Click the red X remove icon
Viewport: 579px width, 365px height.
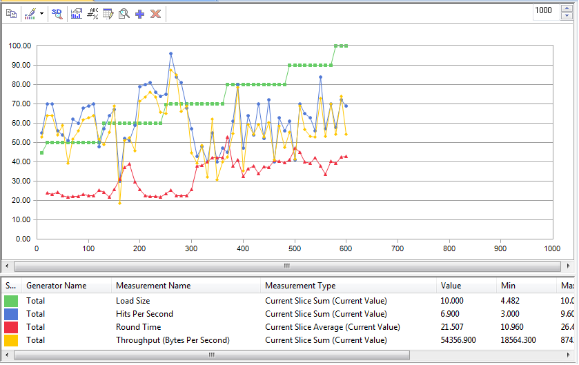156,14
